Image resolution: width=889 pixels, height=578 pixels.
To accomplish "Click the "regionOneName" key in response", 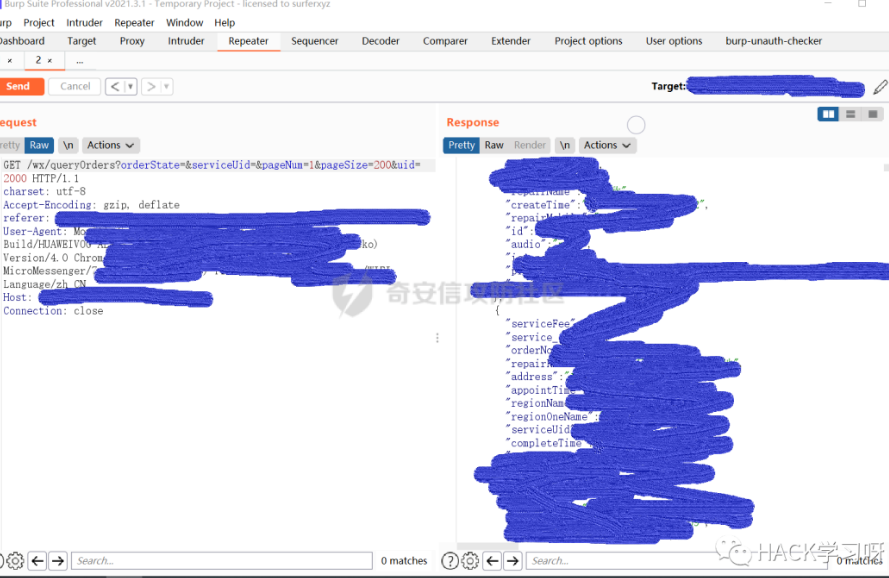I will pyautogui.click(x=549, y=417).
